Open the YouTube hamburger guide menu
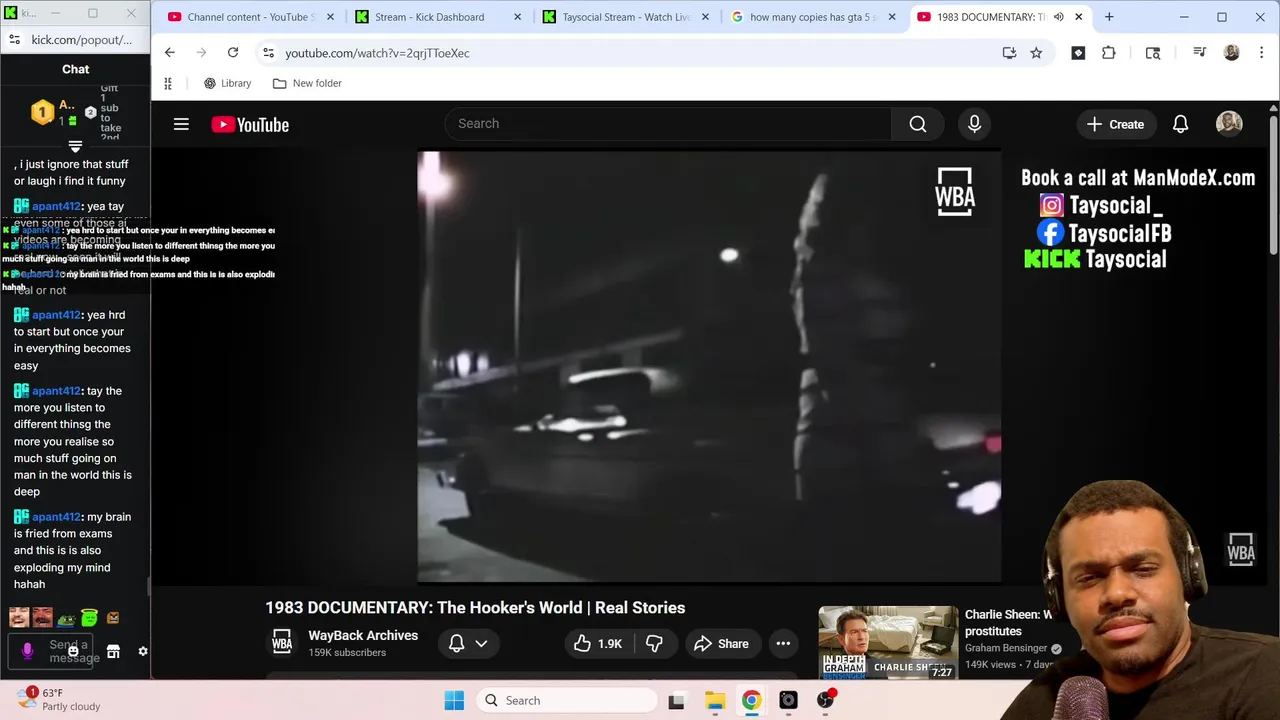The width and height of the screenshot is (1280, 720). click(x=181, y=124)
